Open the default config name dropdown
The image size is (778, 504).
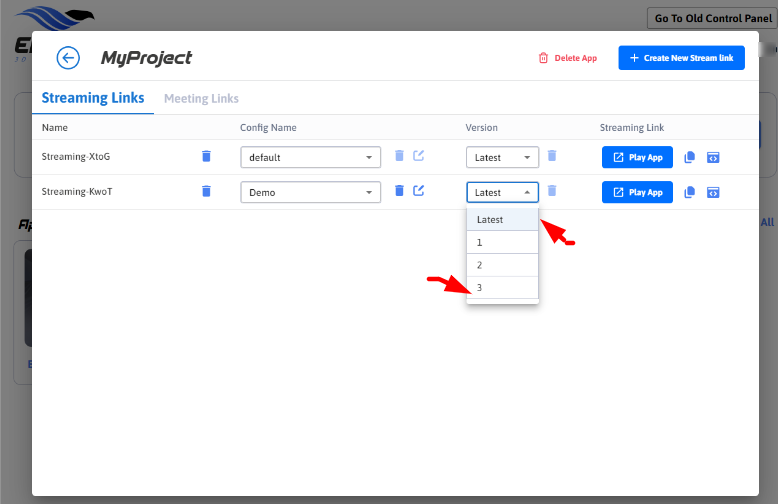pyautogui.click(x=310, y=157)
